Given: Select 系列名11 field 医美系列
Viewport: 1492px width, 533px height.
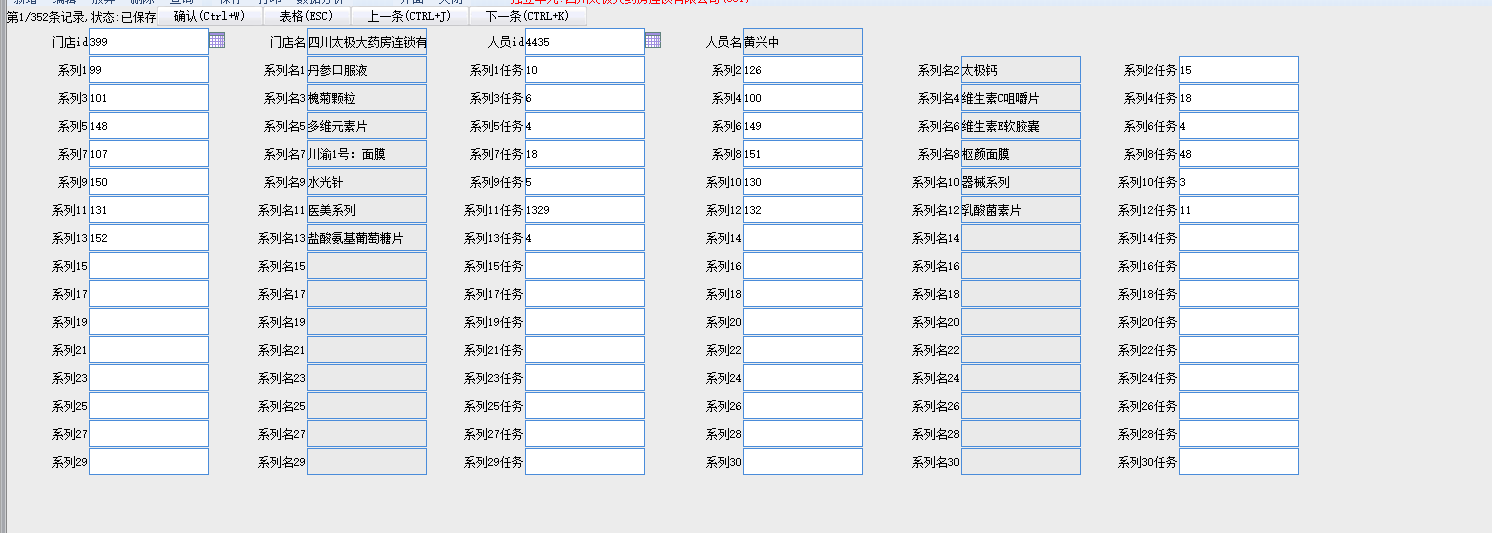Looking at the screenshot, I should (x=367, y=210).
